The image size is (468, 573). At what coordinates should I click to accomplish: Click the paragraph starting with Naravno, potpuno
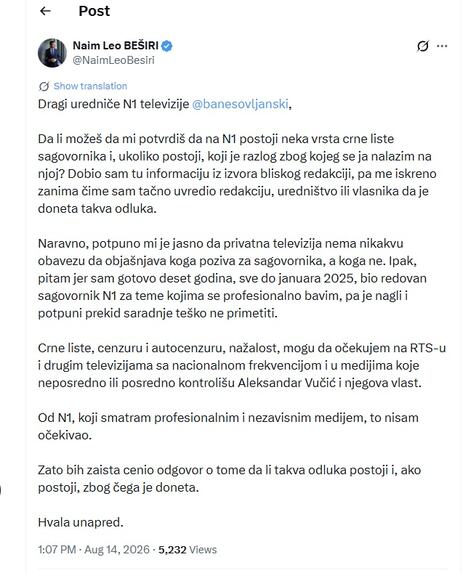(x=232, y=278)
